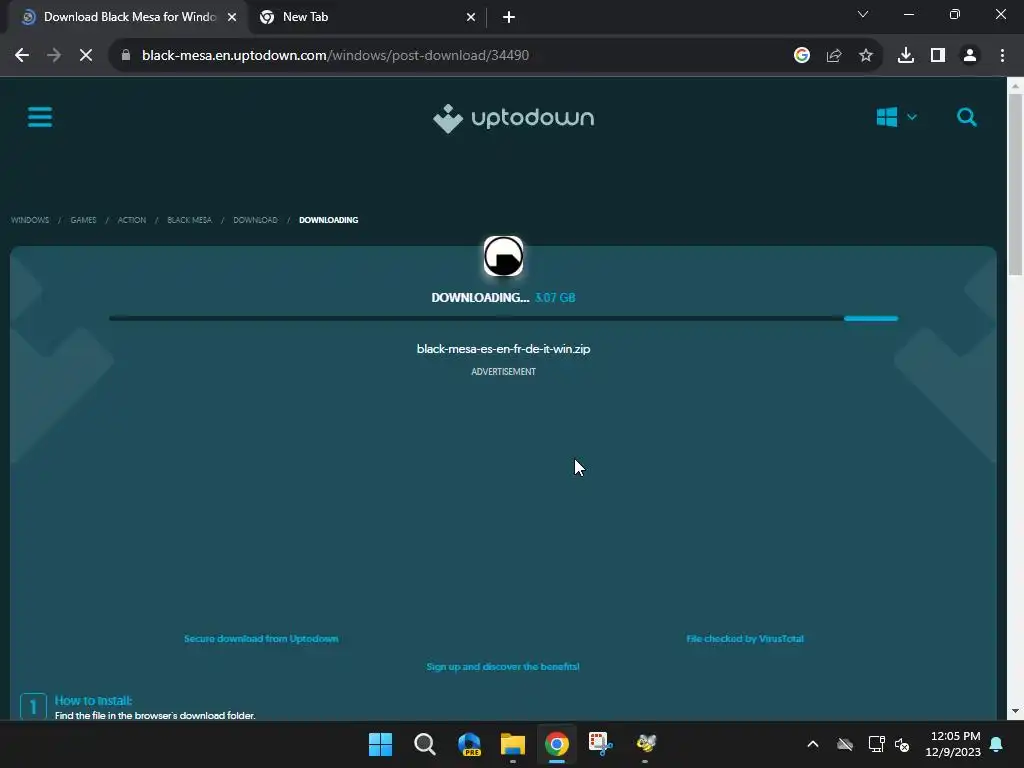1024x768 pixels.
Task: Open Chrome downloads panel
Action: click(x=906, y=56)
